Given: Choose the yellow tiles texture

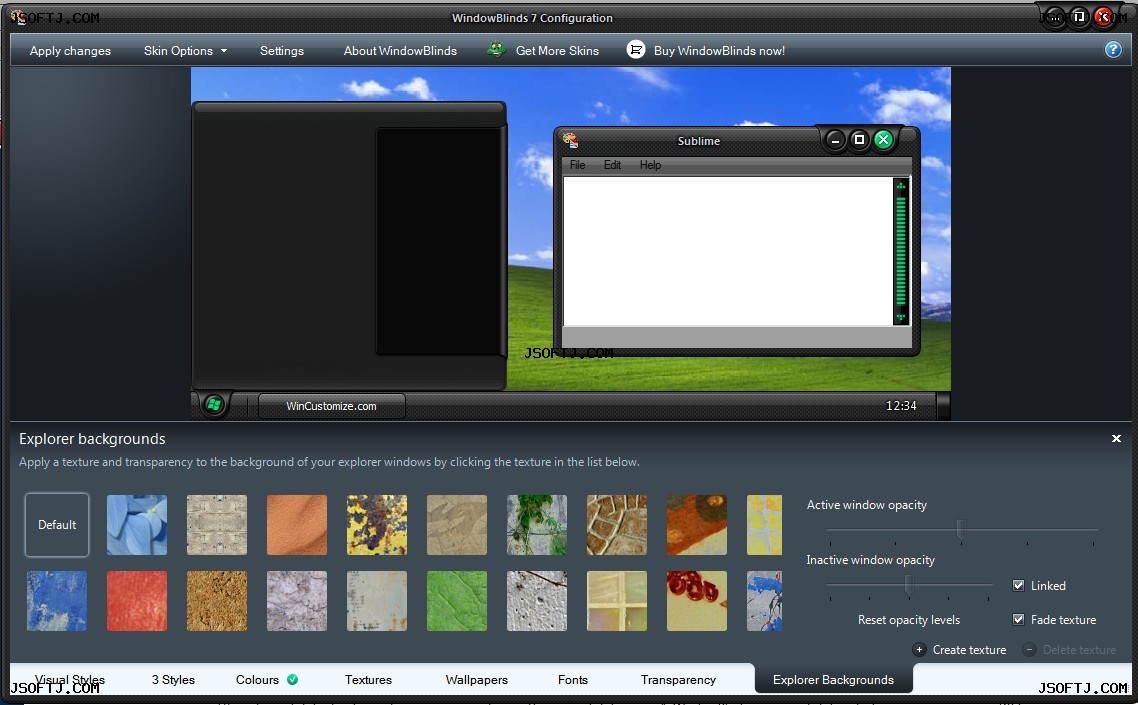Looking at the screenshot, I should pyautogui.click(x=764, y=525).
